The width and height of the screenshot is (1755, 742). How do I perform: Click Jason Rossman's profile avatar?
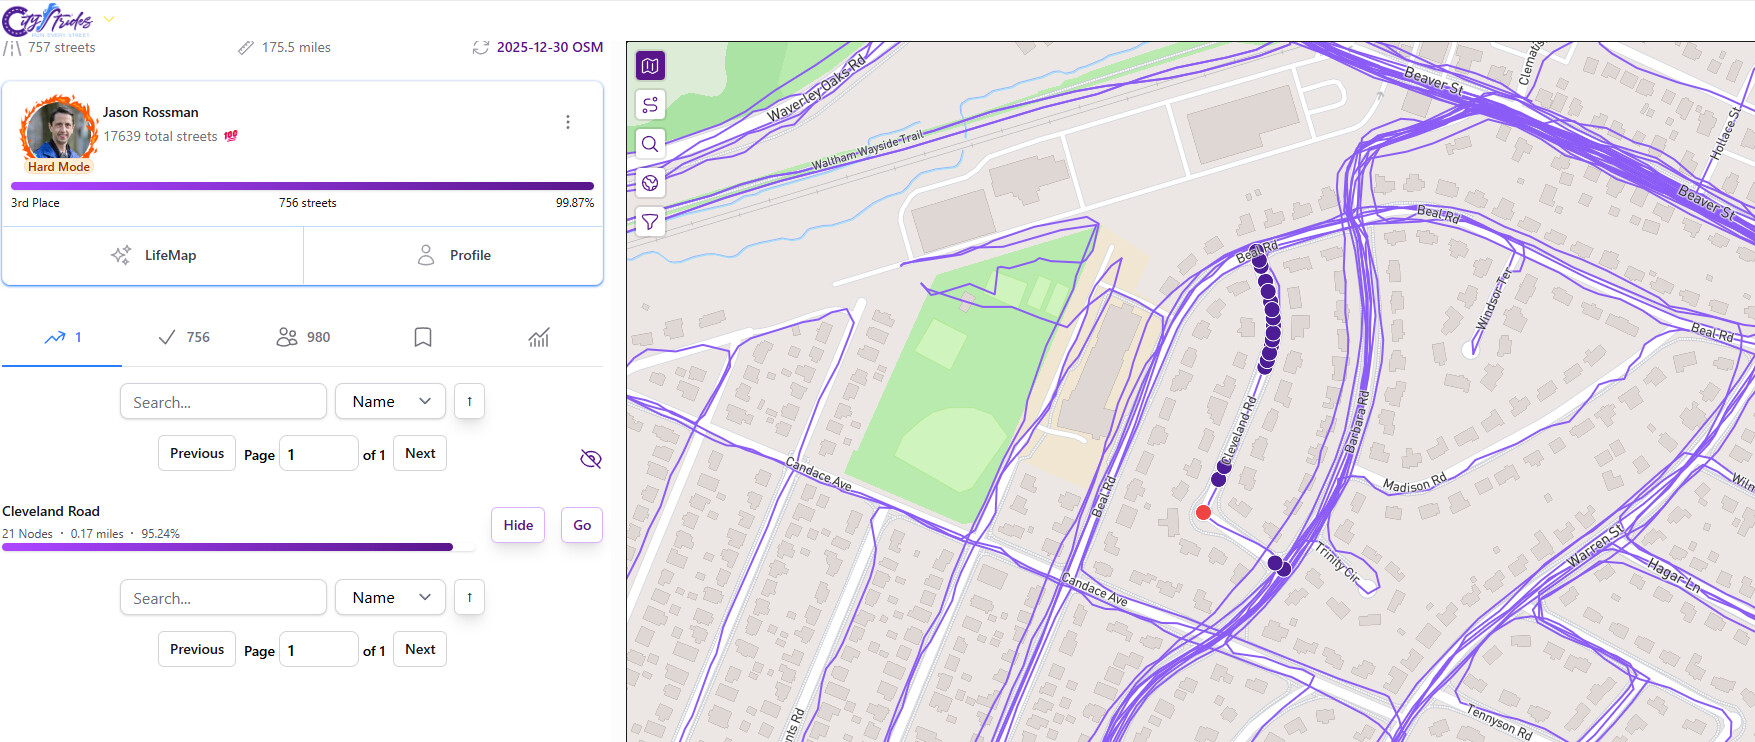click(59, 130)
